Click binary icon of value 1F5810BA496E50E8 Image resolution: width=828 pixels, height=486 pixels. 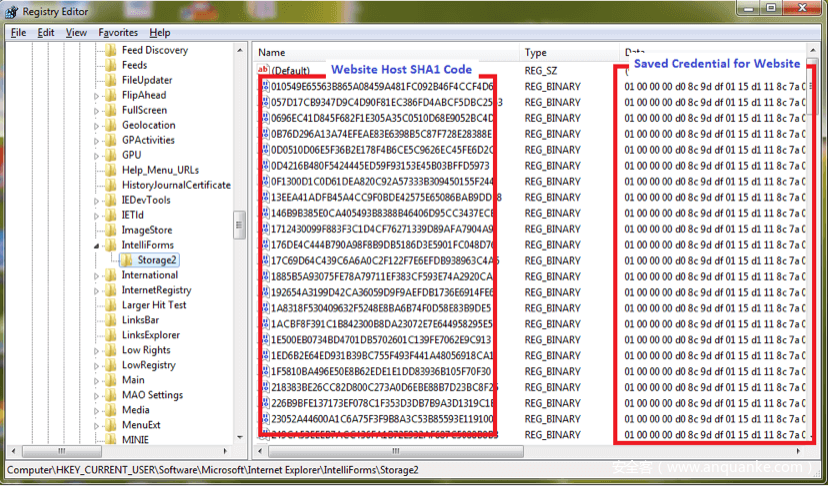(264, 371)
